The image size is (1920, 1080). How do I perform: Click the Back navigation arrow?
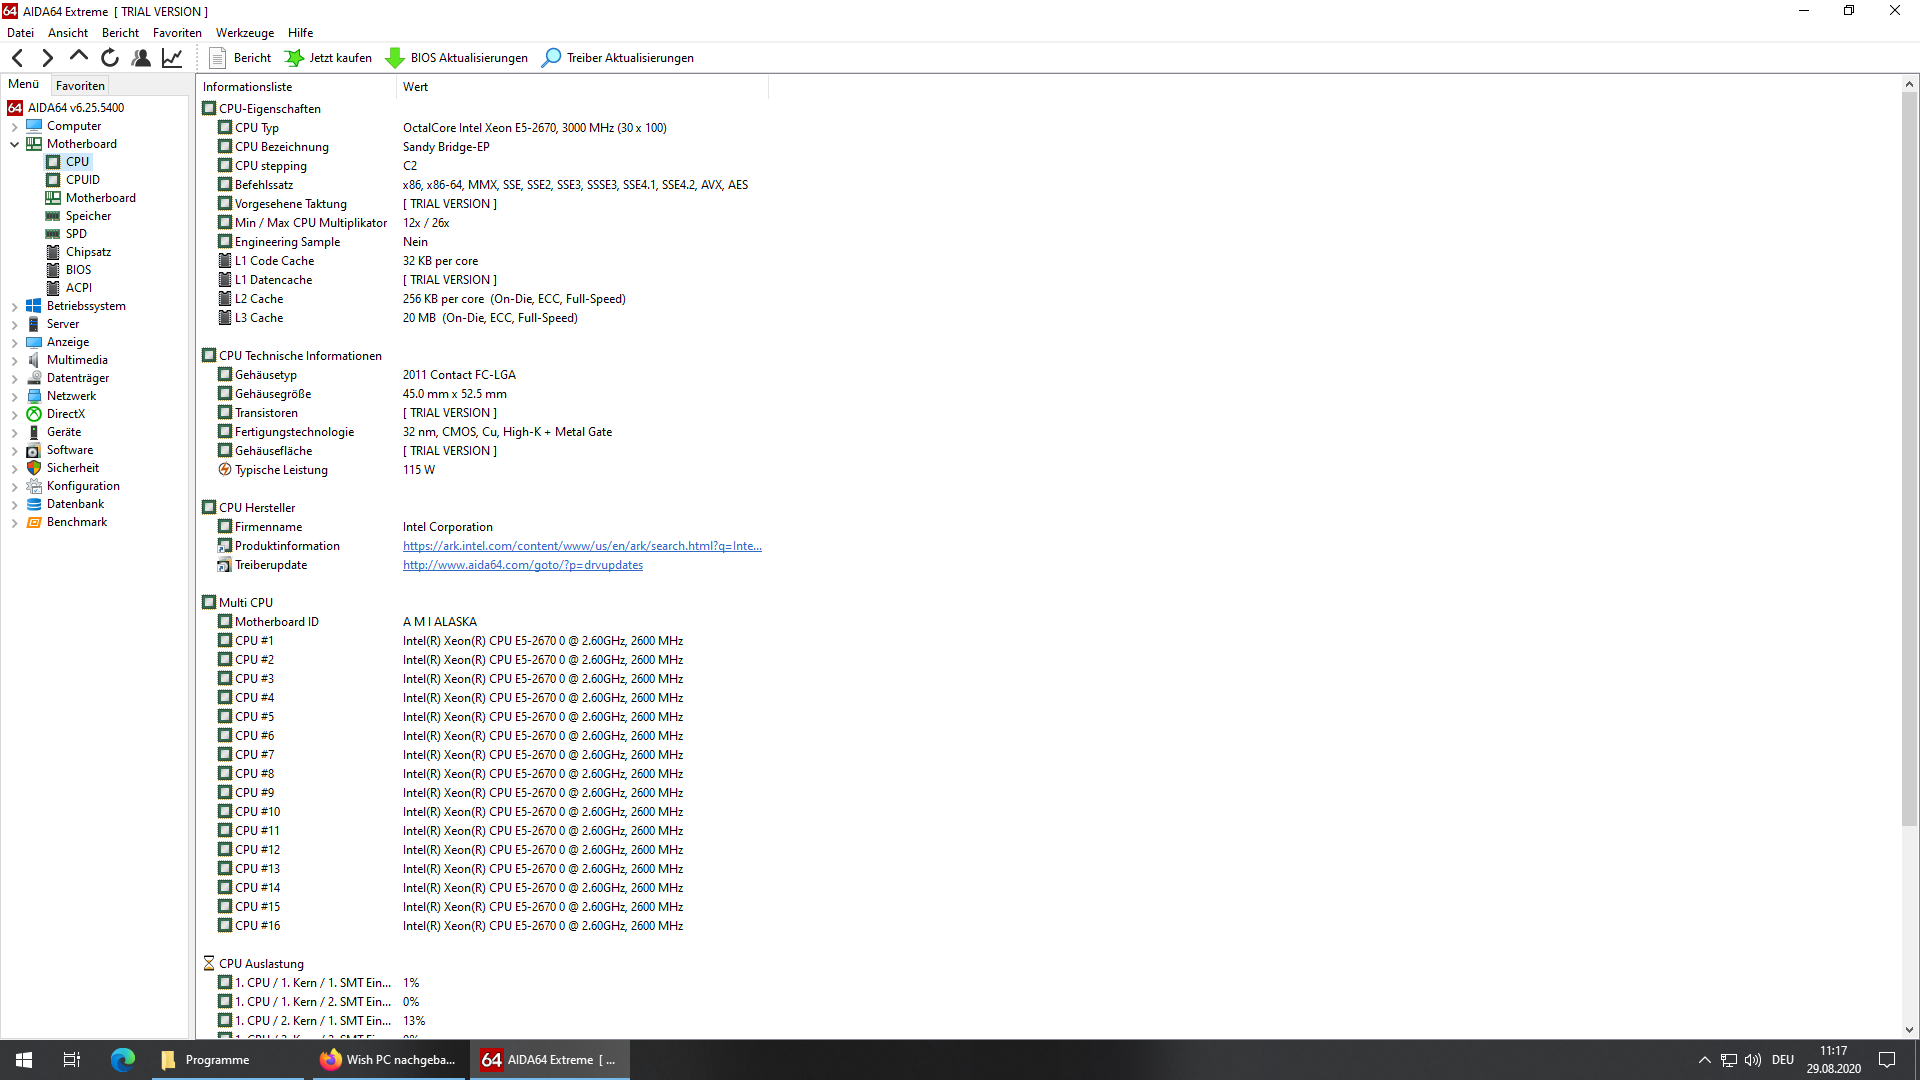point(18,58)
